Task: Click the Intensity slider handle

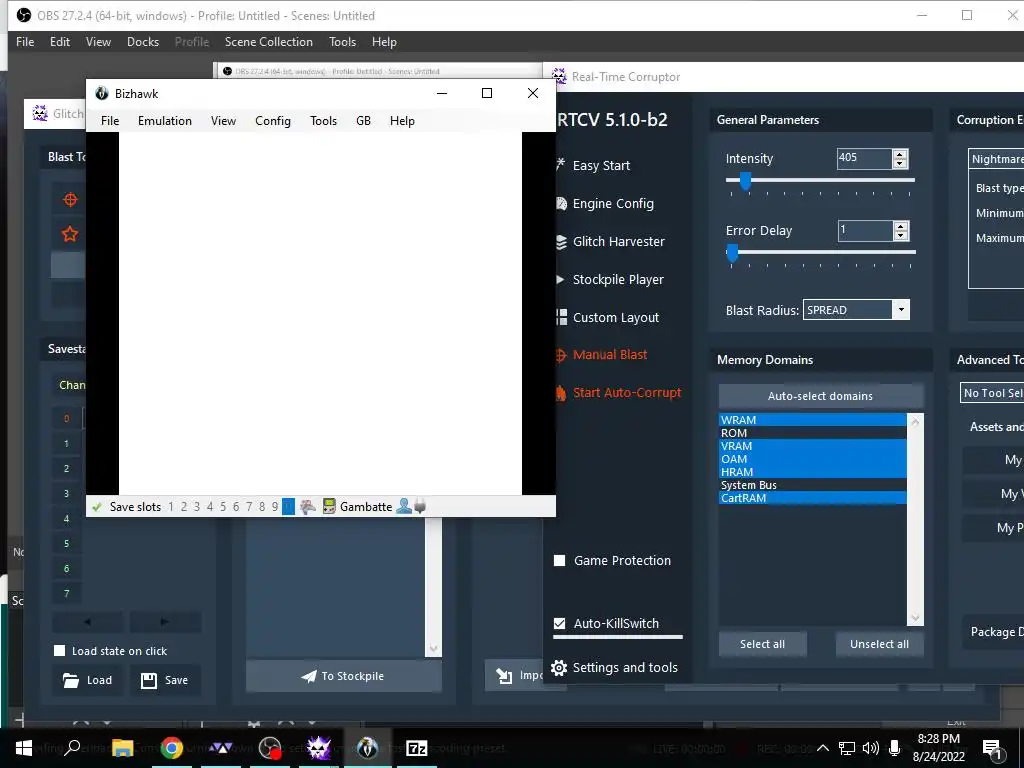Action: pyautogui.click(x=745, y=181)
